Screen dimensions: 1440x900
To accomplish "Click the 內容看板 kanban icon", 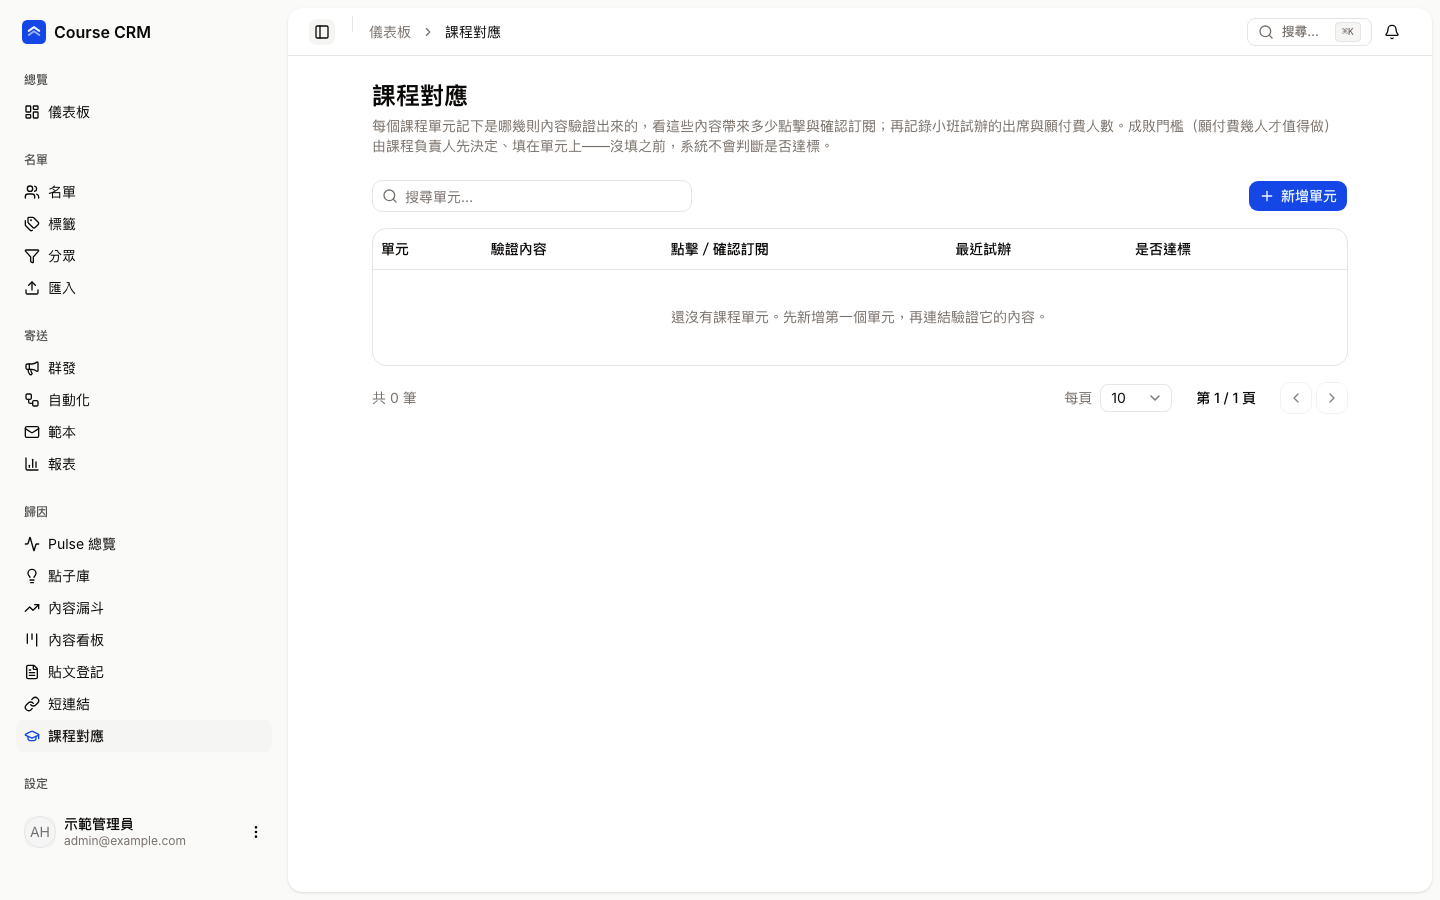I will tap(32, 640).
